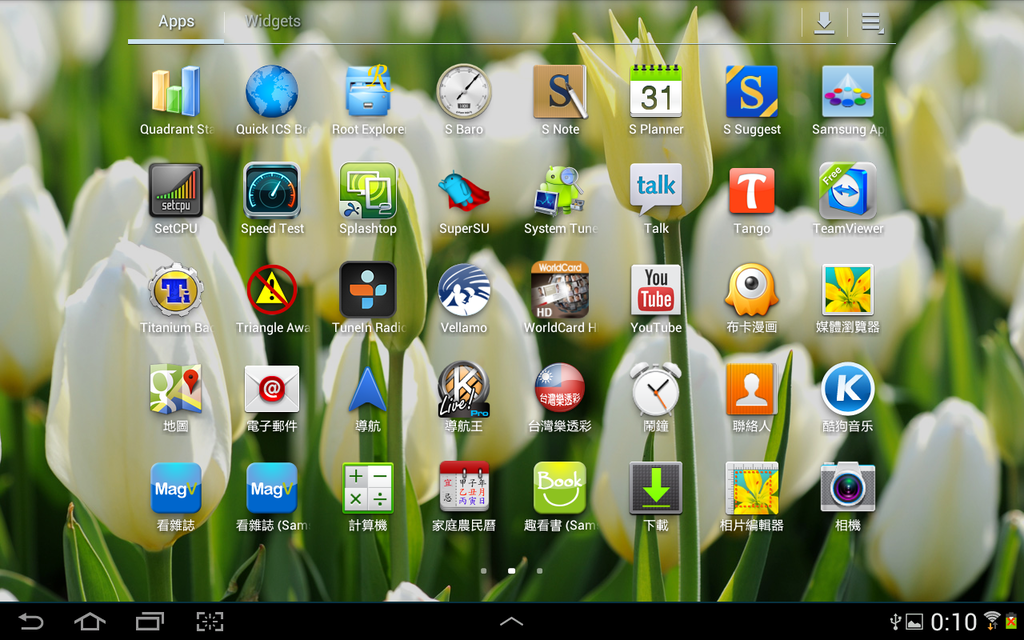Image resolution: width=1024 pixels, height=640 pixels.
Task: Open 導航 navigation arrow app
Action: (x=368, y=389)
